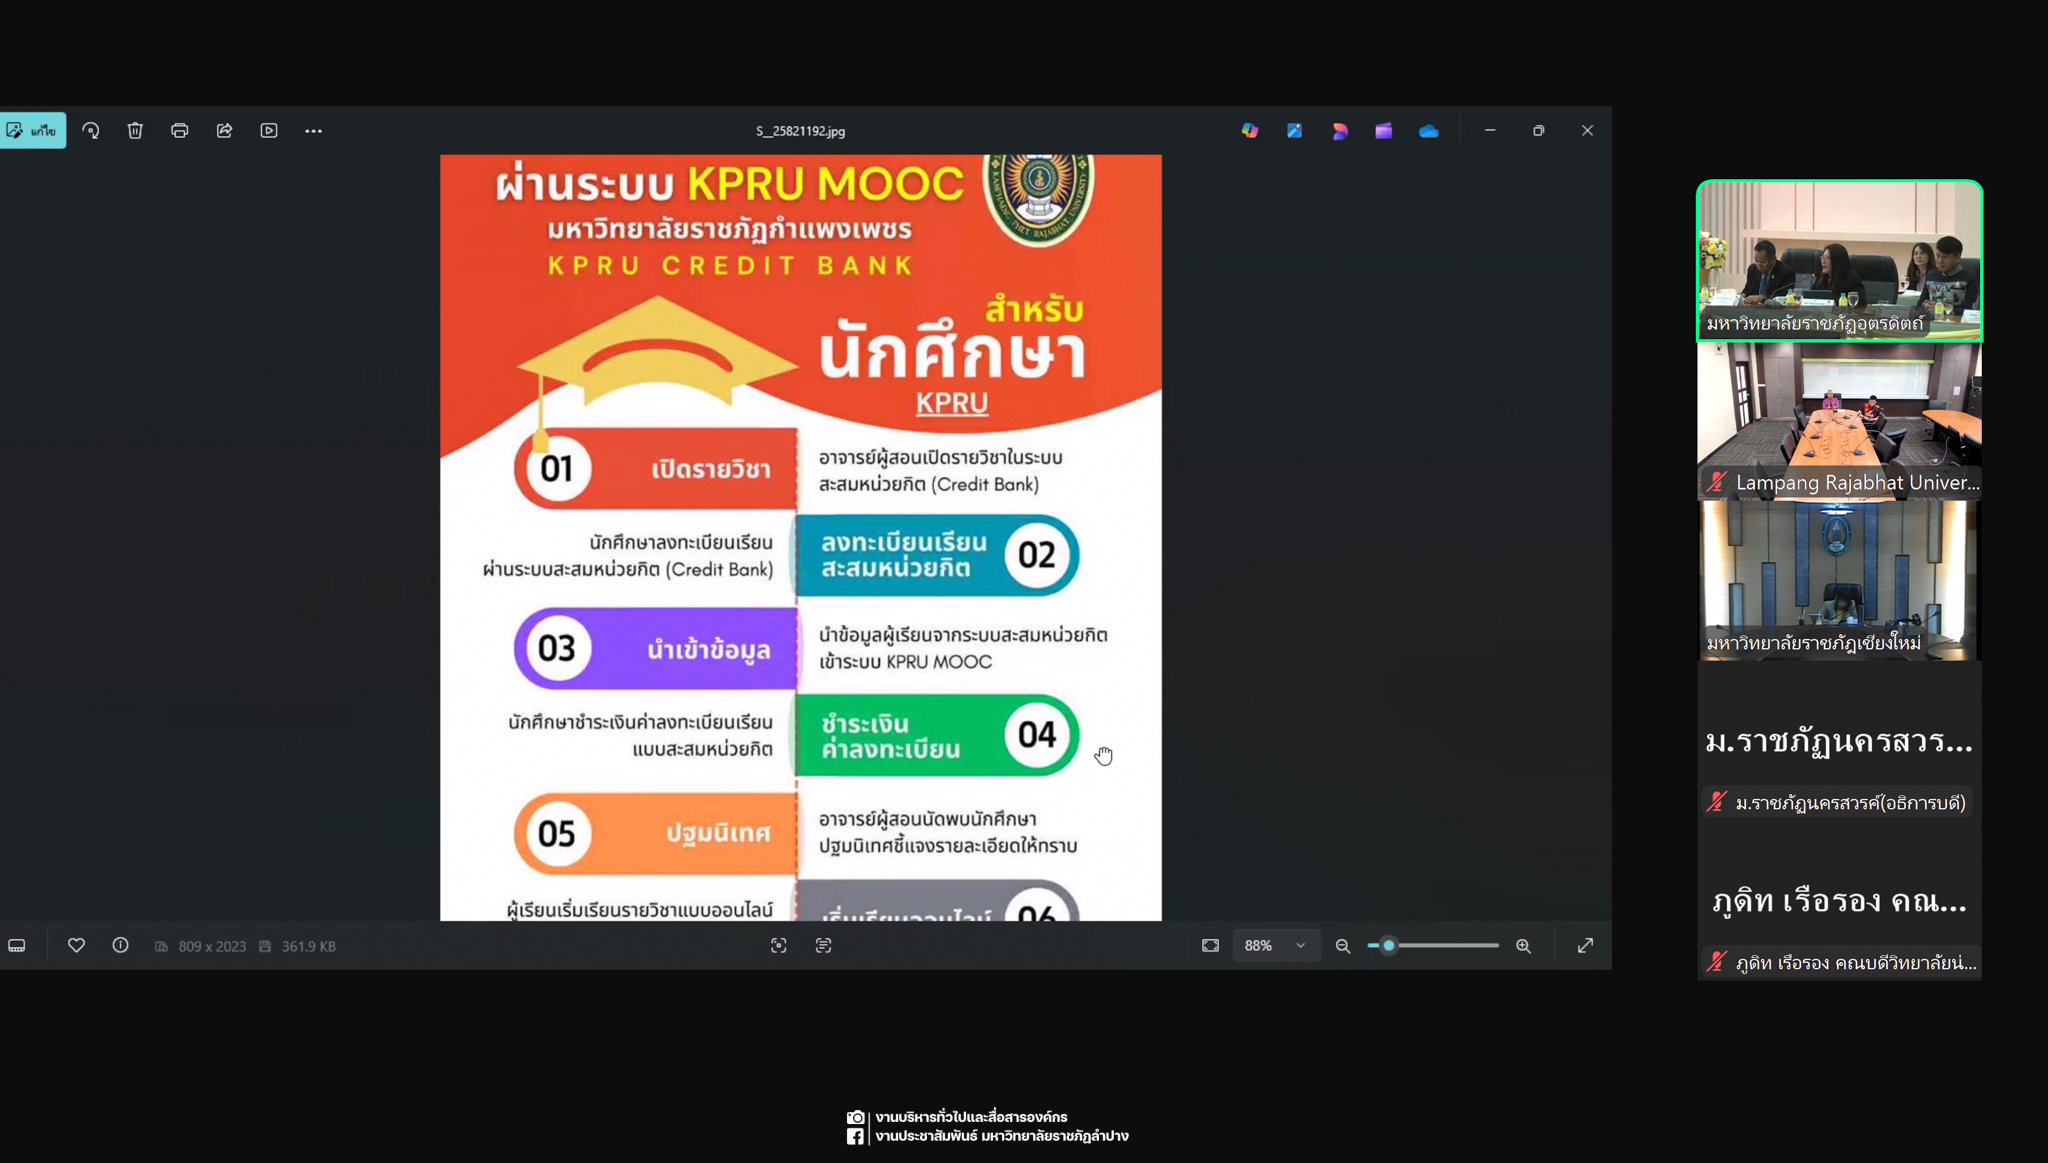Select the Lampang Rajabhat University video tile

click(x=1839, y=420)
